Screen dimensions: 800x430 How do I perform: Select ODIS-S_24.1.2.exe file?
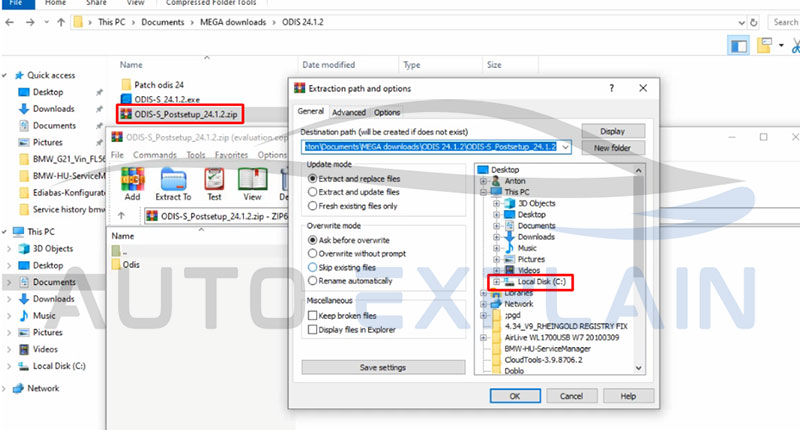[x=160, y=99]
